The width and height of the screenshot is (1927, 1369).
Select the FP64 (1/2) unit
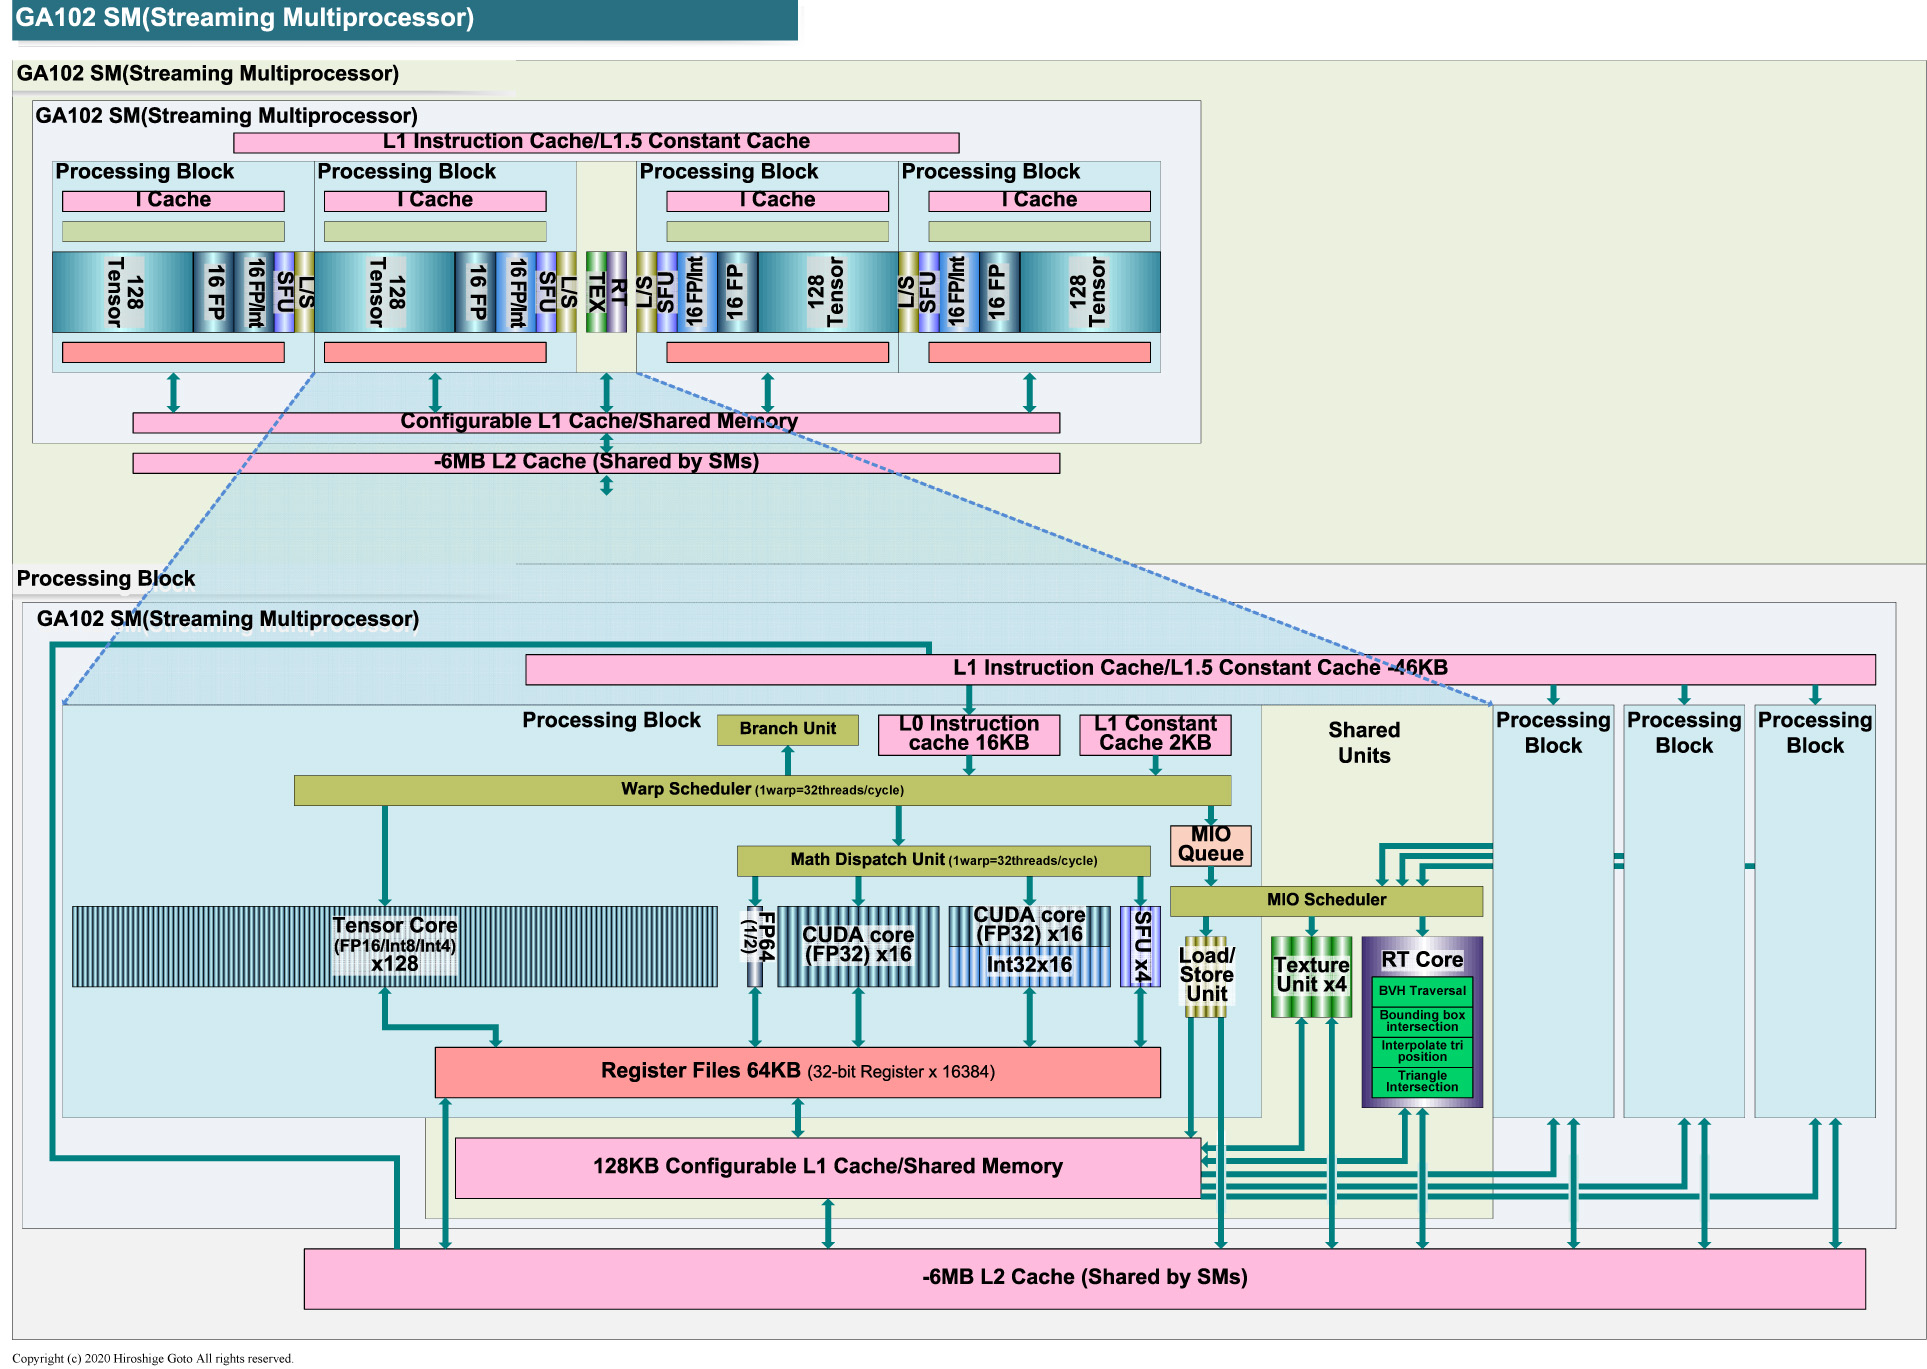(x=756, y=946)
